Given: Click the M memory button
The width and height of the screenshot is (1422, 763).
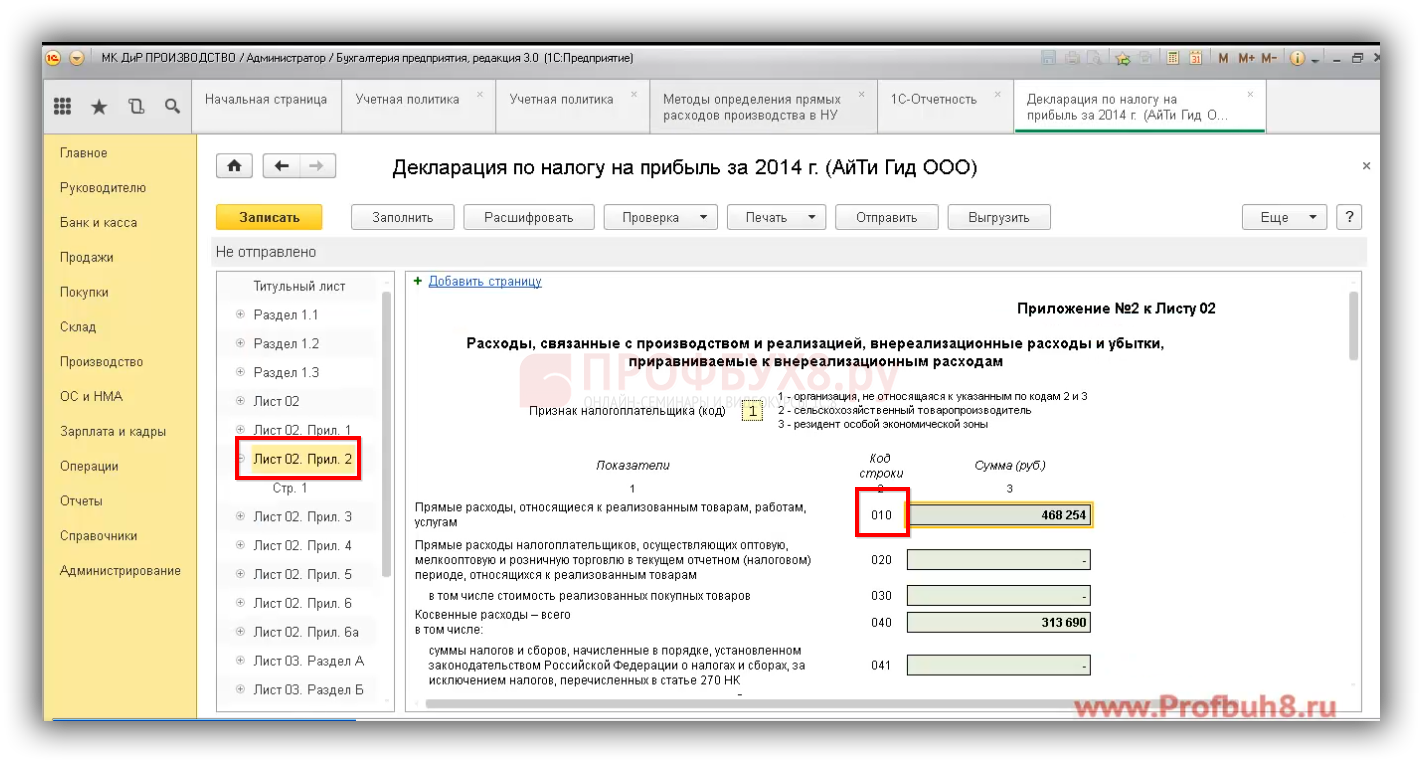Looking at the screenshot, I should pos(1224,58).
